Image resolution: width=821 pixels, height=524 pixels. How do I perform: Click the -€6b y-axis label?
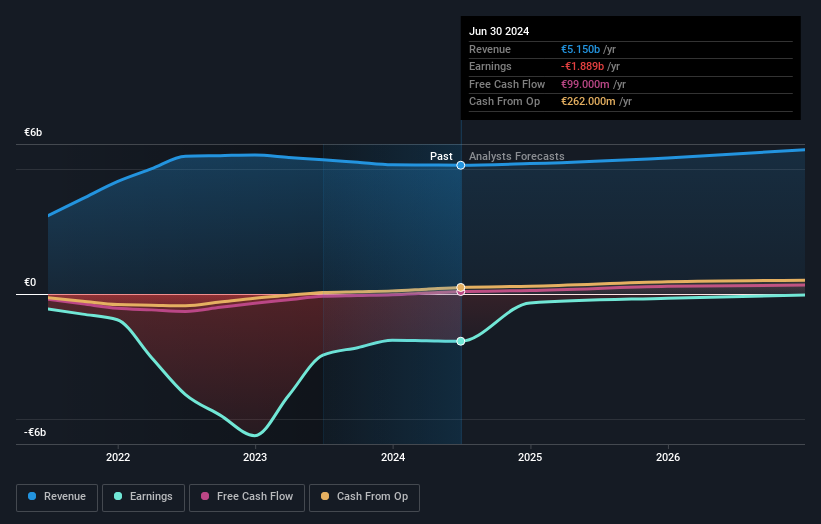click(35, 432)
